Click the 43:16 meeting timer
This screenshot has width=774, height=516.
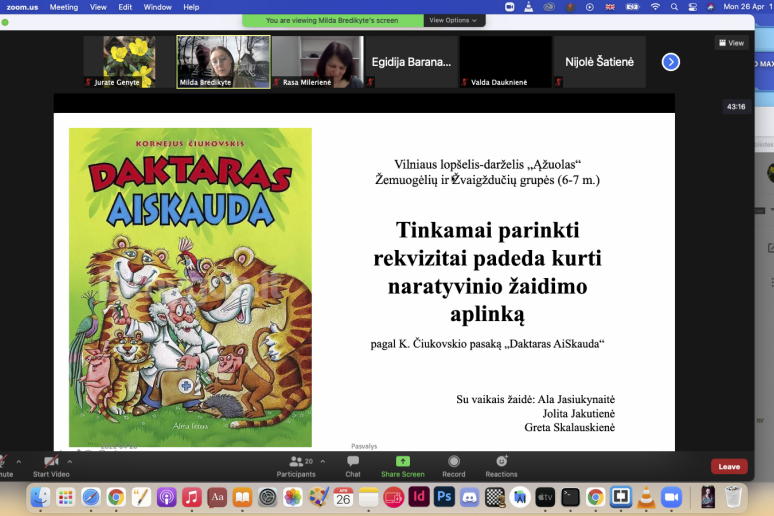click(736, 107)
